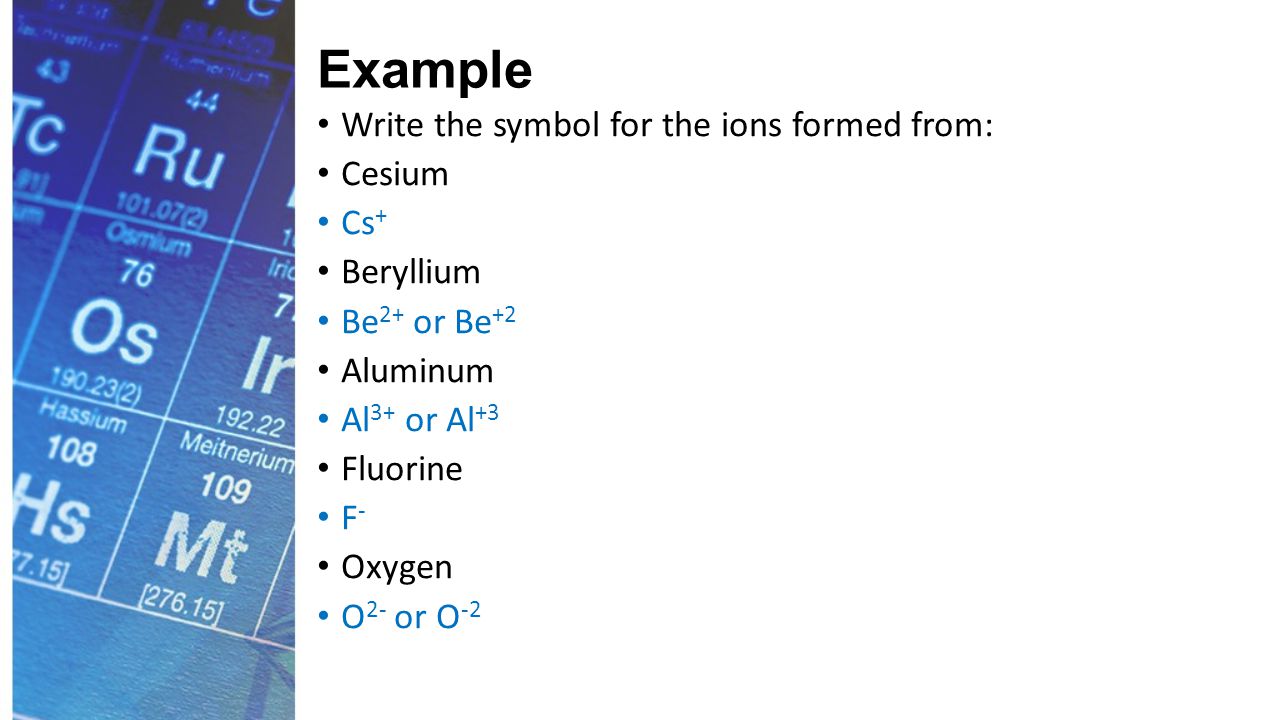Select the Beryllium bullet text

411,272
